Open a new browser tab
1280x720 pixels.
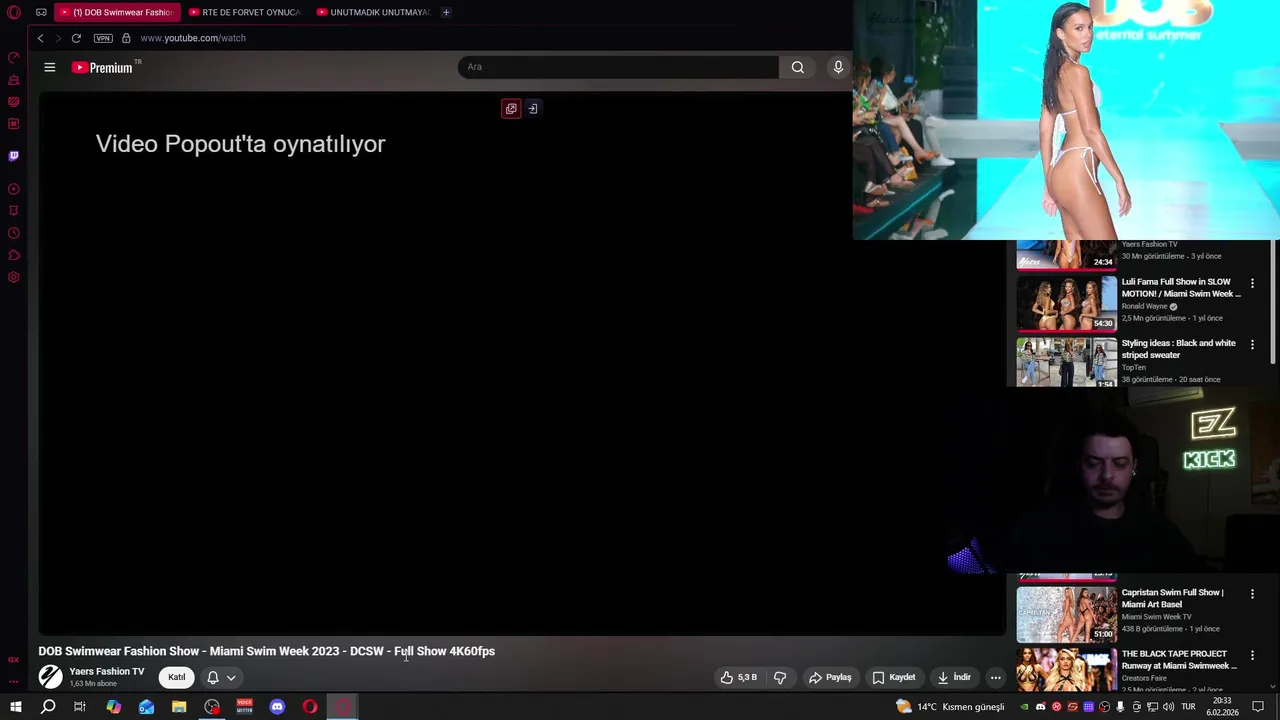pyautogui.click(x=446, y=12)
